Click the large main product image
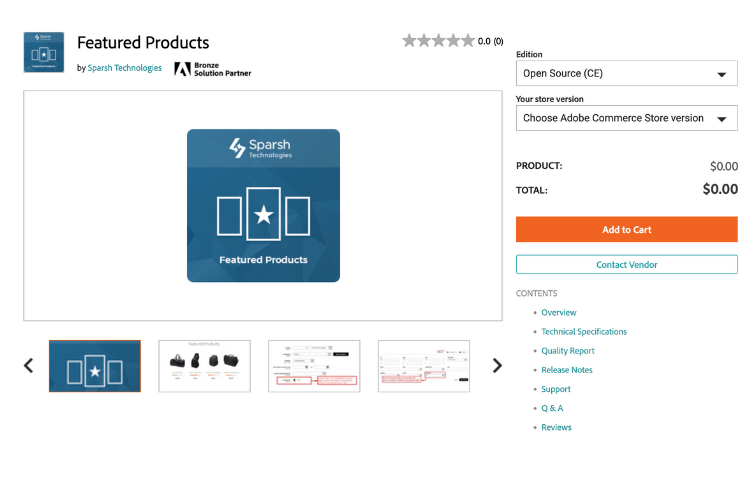Screen dimensions: 750x500 click(x=263, y=206)
